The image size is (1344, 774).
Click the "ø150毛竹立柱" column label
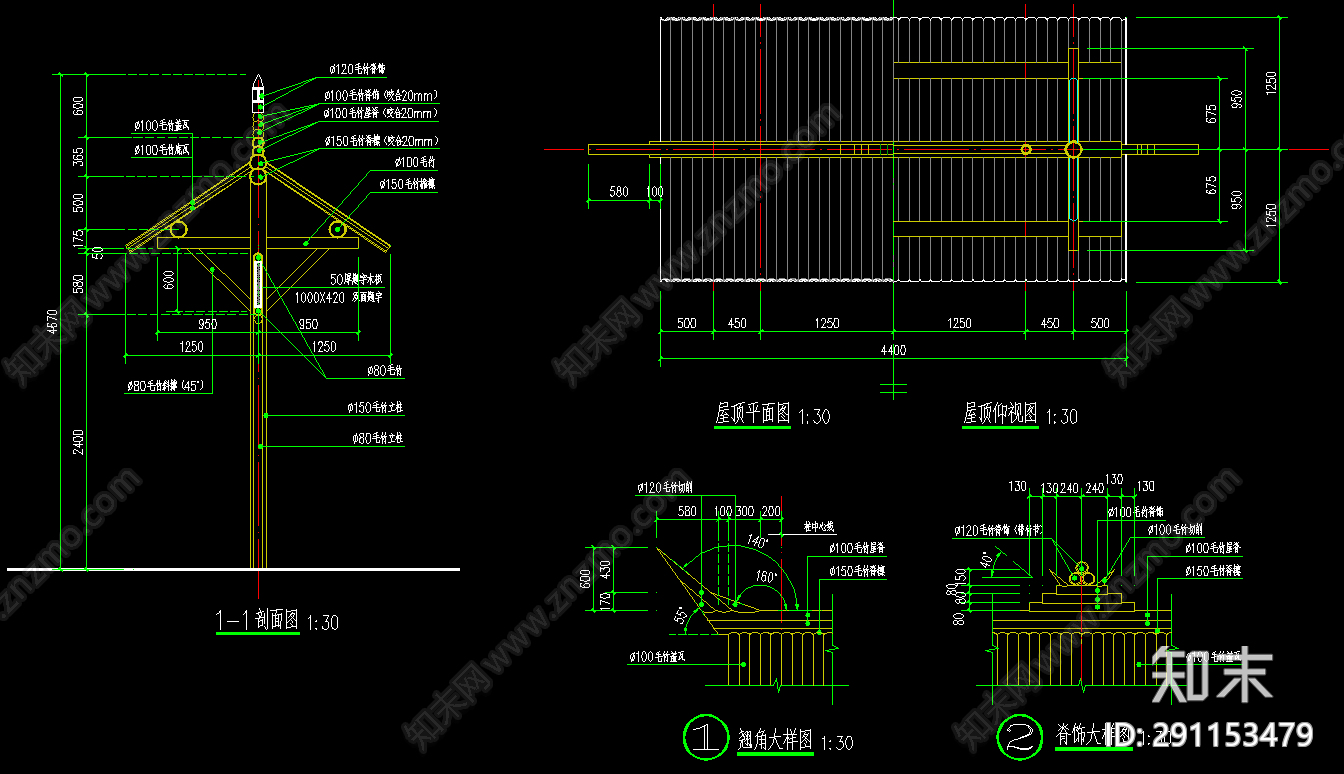point(376,408)
